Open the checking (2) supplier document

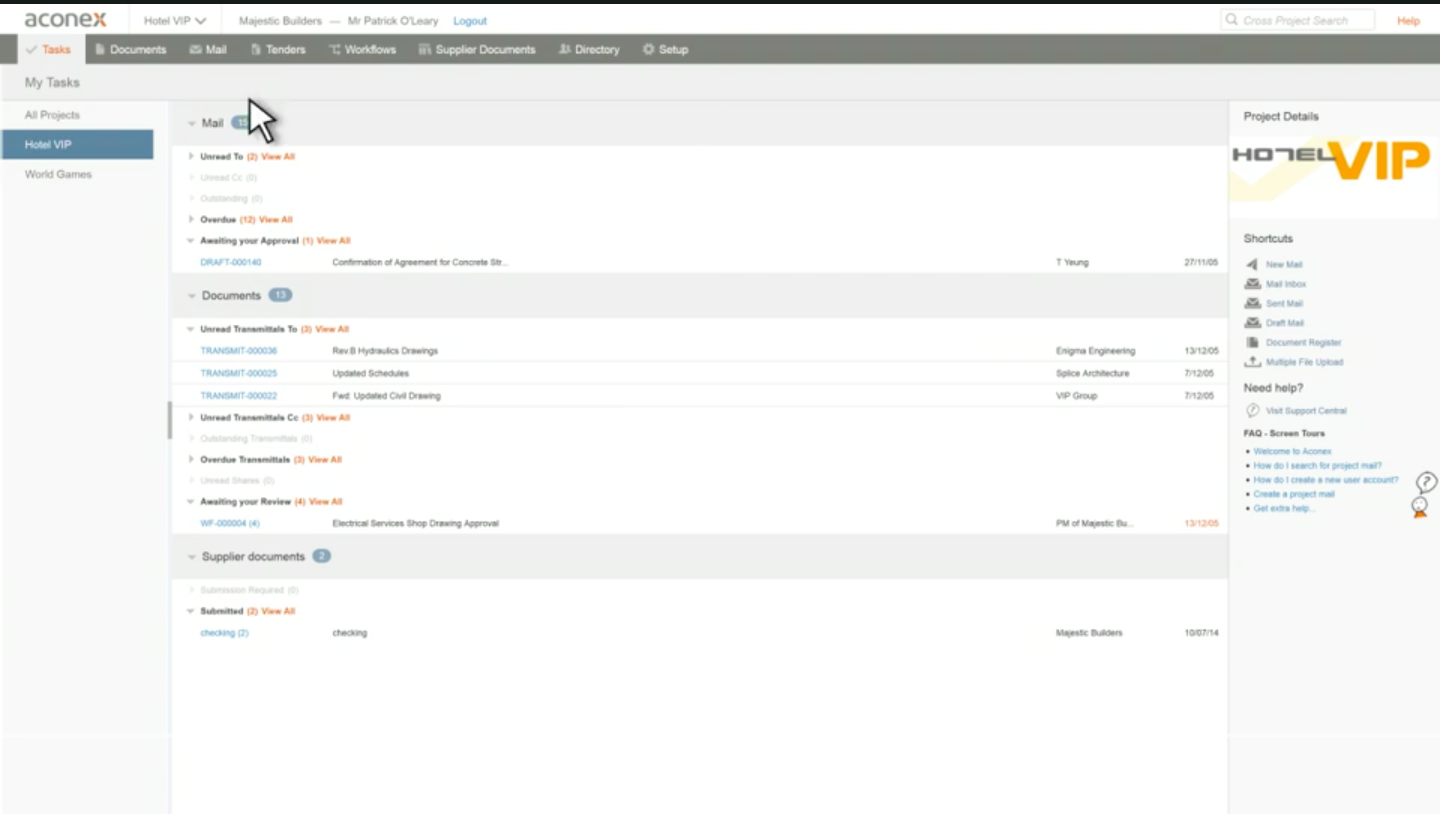(224, 633)
